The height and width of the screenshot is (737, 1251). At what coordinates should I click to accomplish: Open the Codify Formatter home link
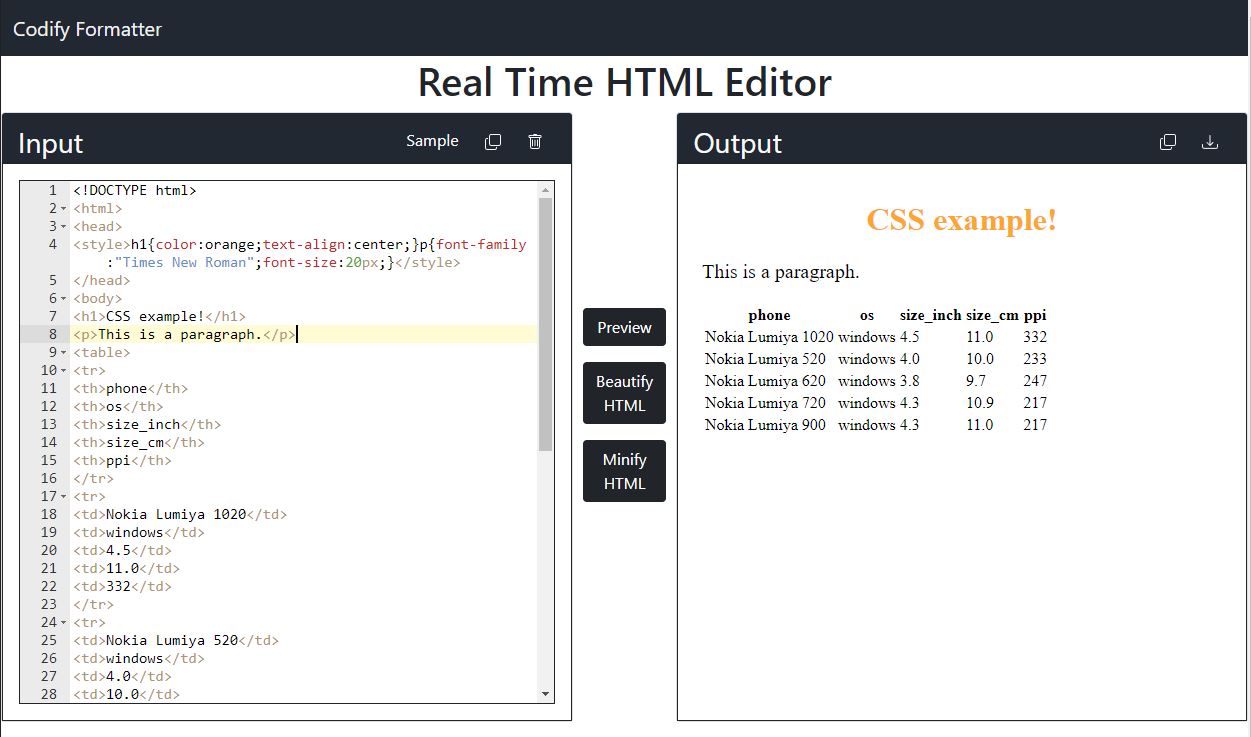click(x=86, y=29)
